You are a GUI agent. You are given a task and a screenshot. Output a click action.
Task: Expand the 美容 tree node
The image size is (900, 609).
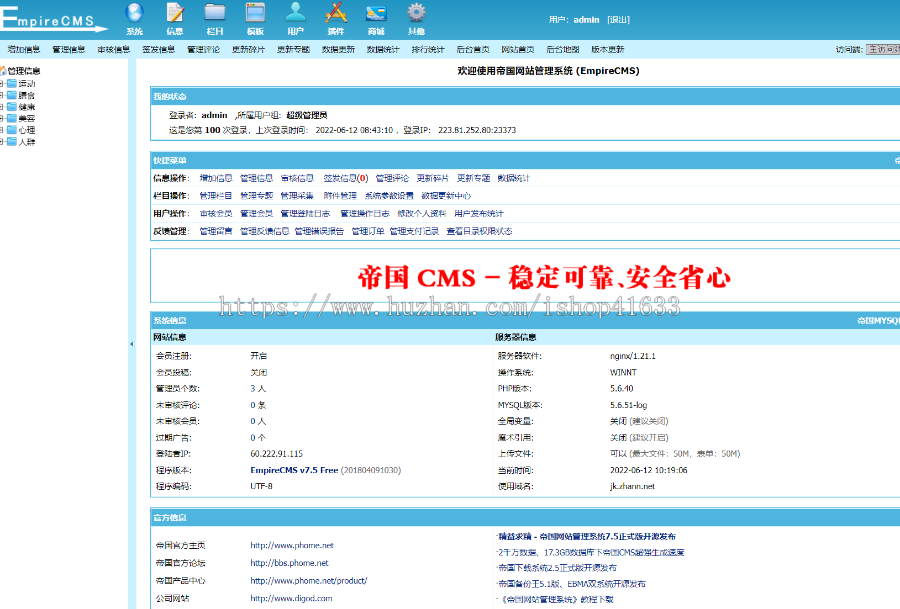pos(2,118)
